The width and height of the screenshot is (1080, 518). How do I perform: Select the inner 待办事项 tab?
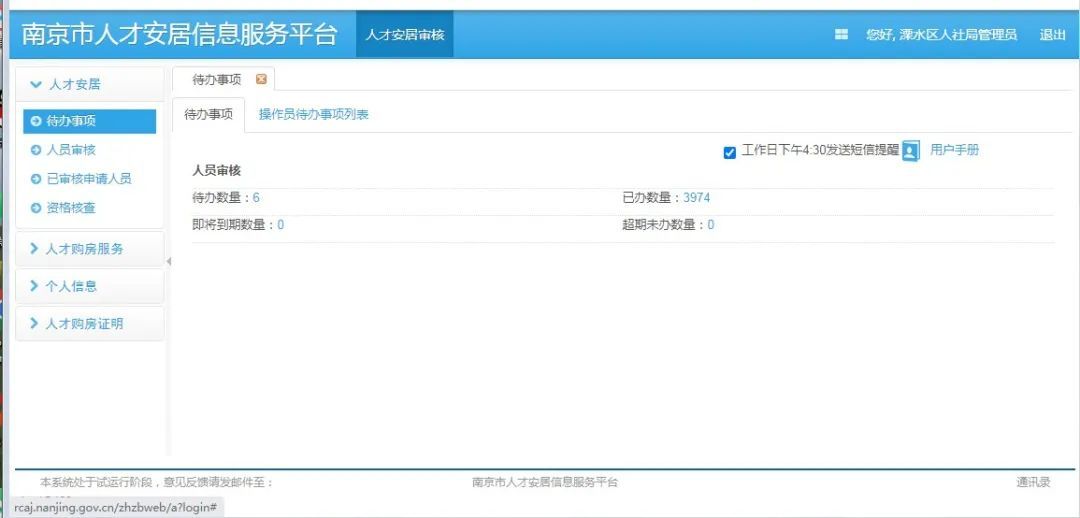[x=209, y=115]
